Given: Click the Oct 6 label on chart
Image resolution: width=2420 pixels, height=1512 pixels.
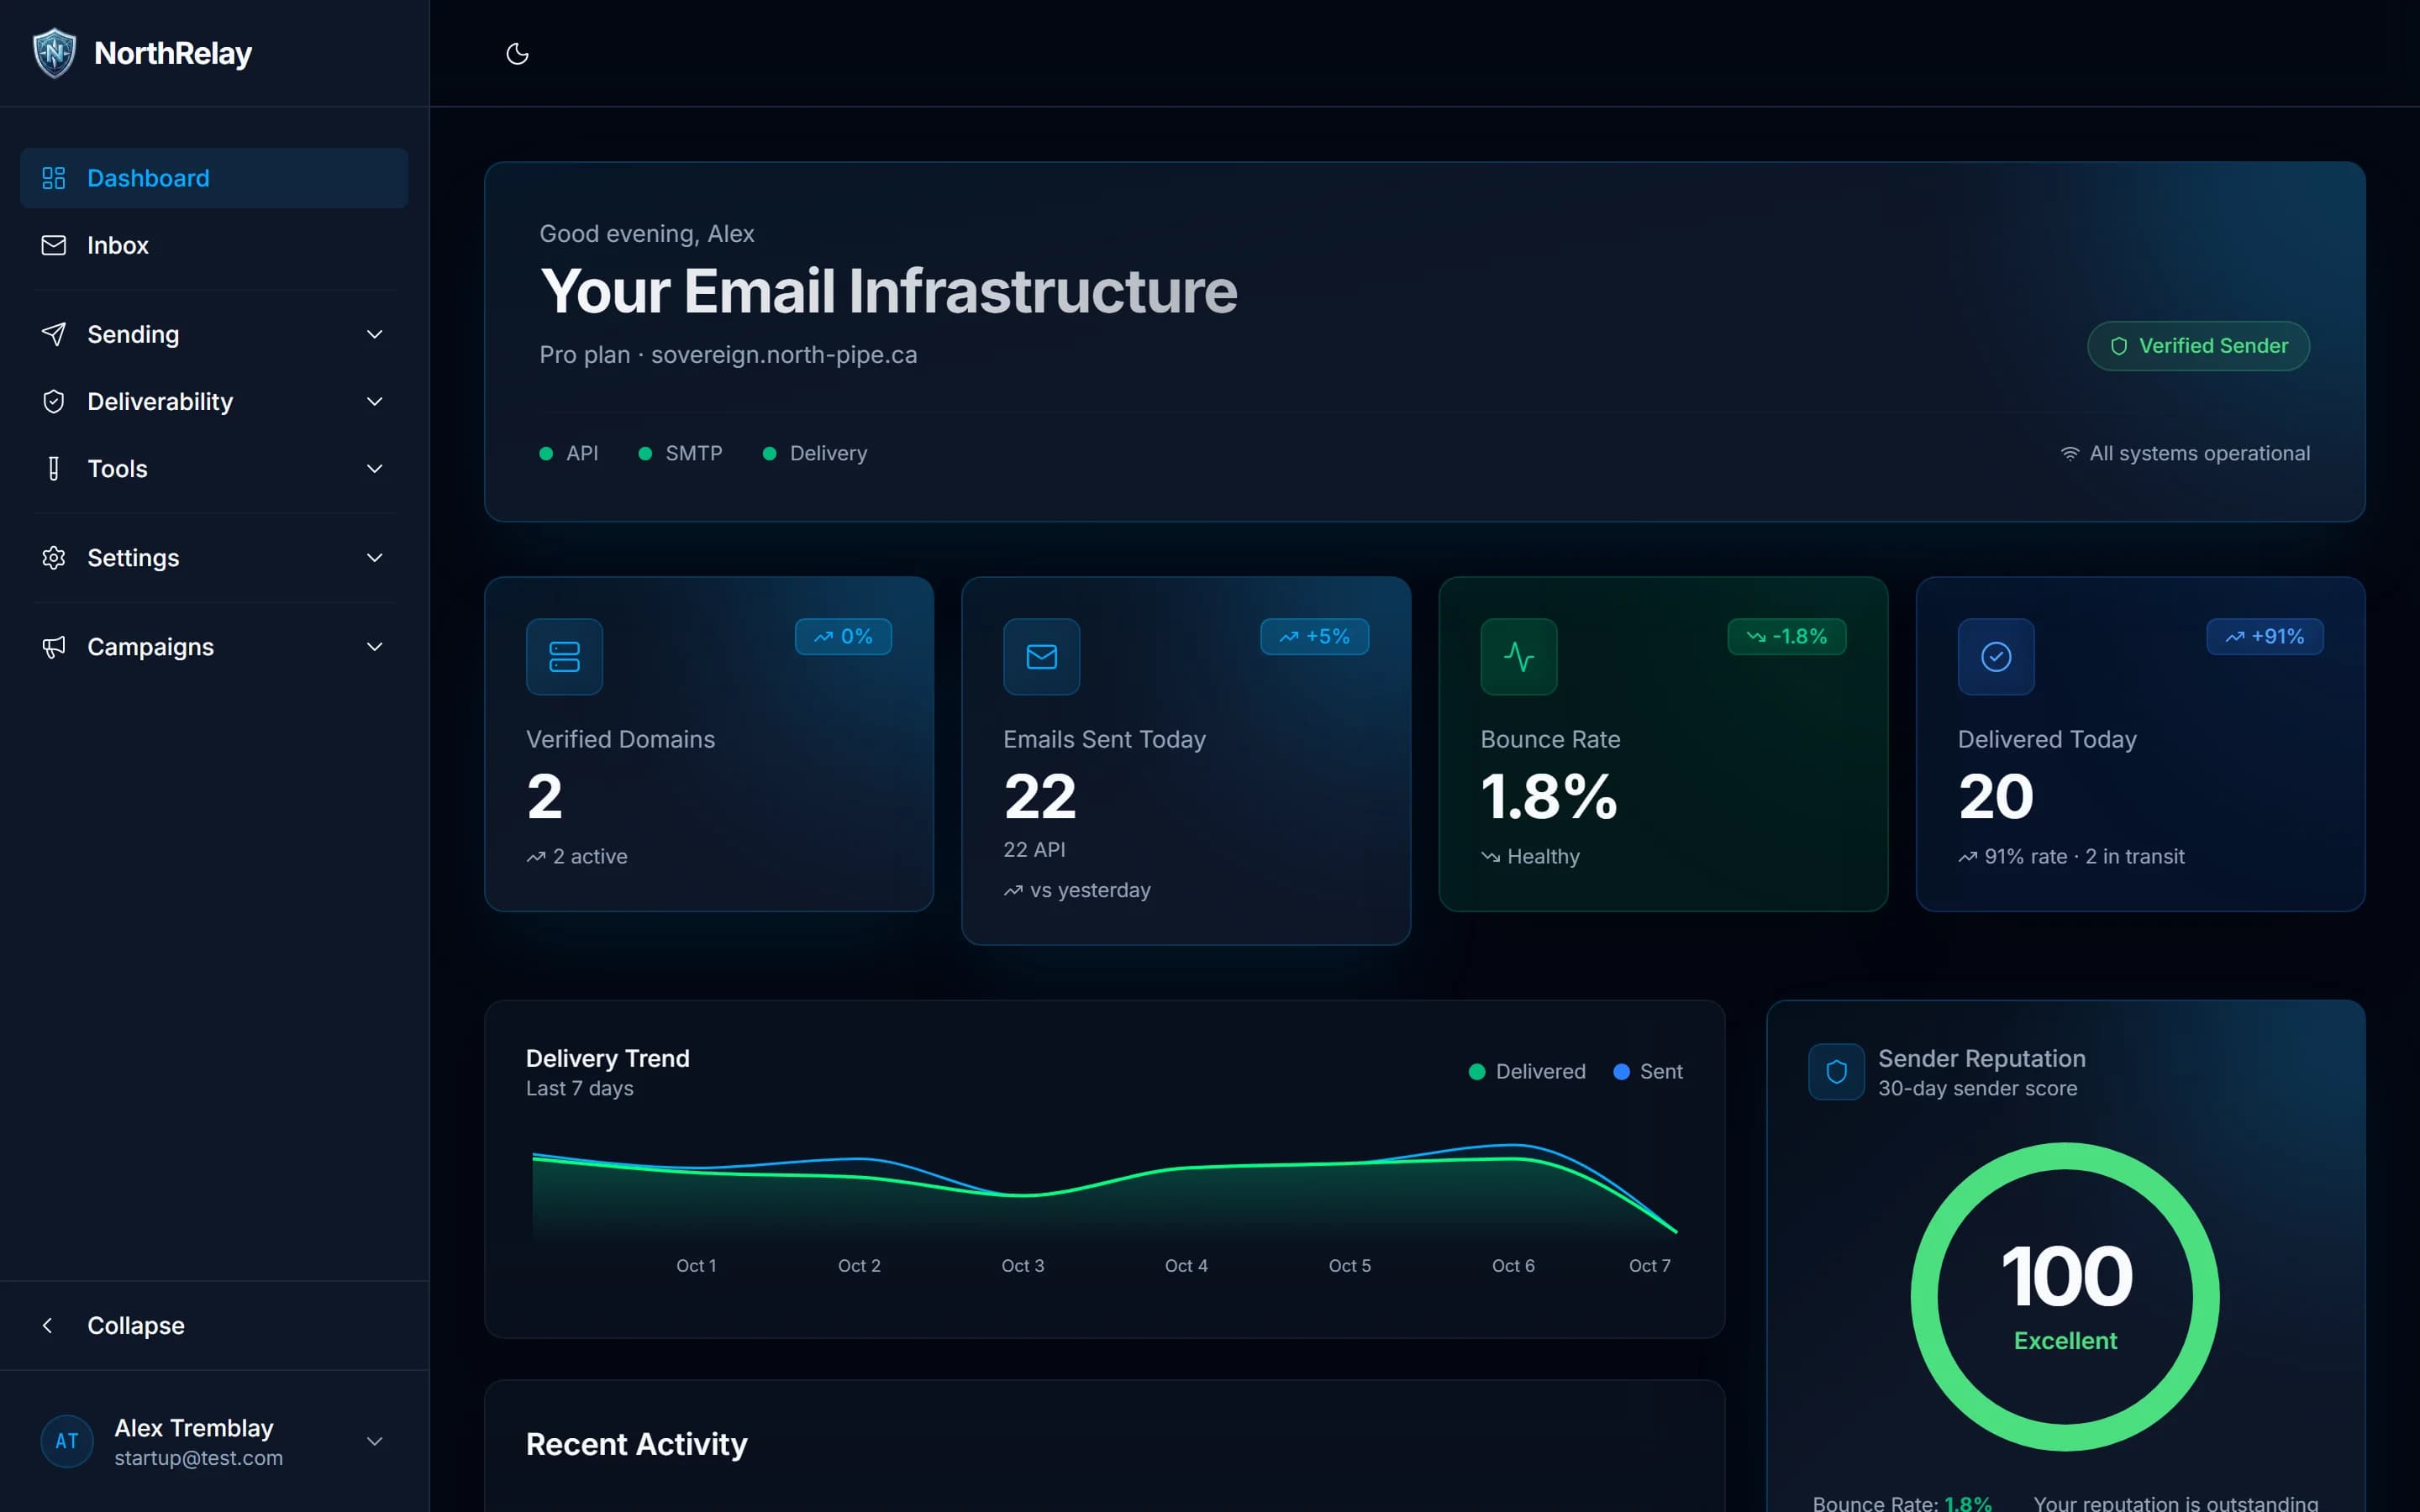Looking at the screenshot, I should [x=1513, y=1265].
